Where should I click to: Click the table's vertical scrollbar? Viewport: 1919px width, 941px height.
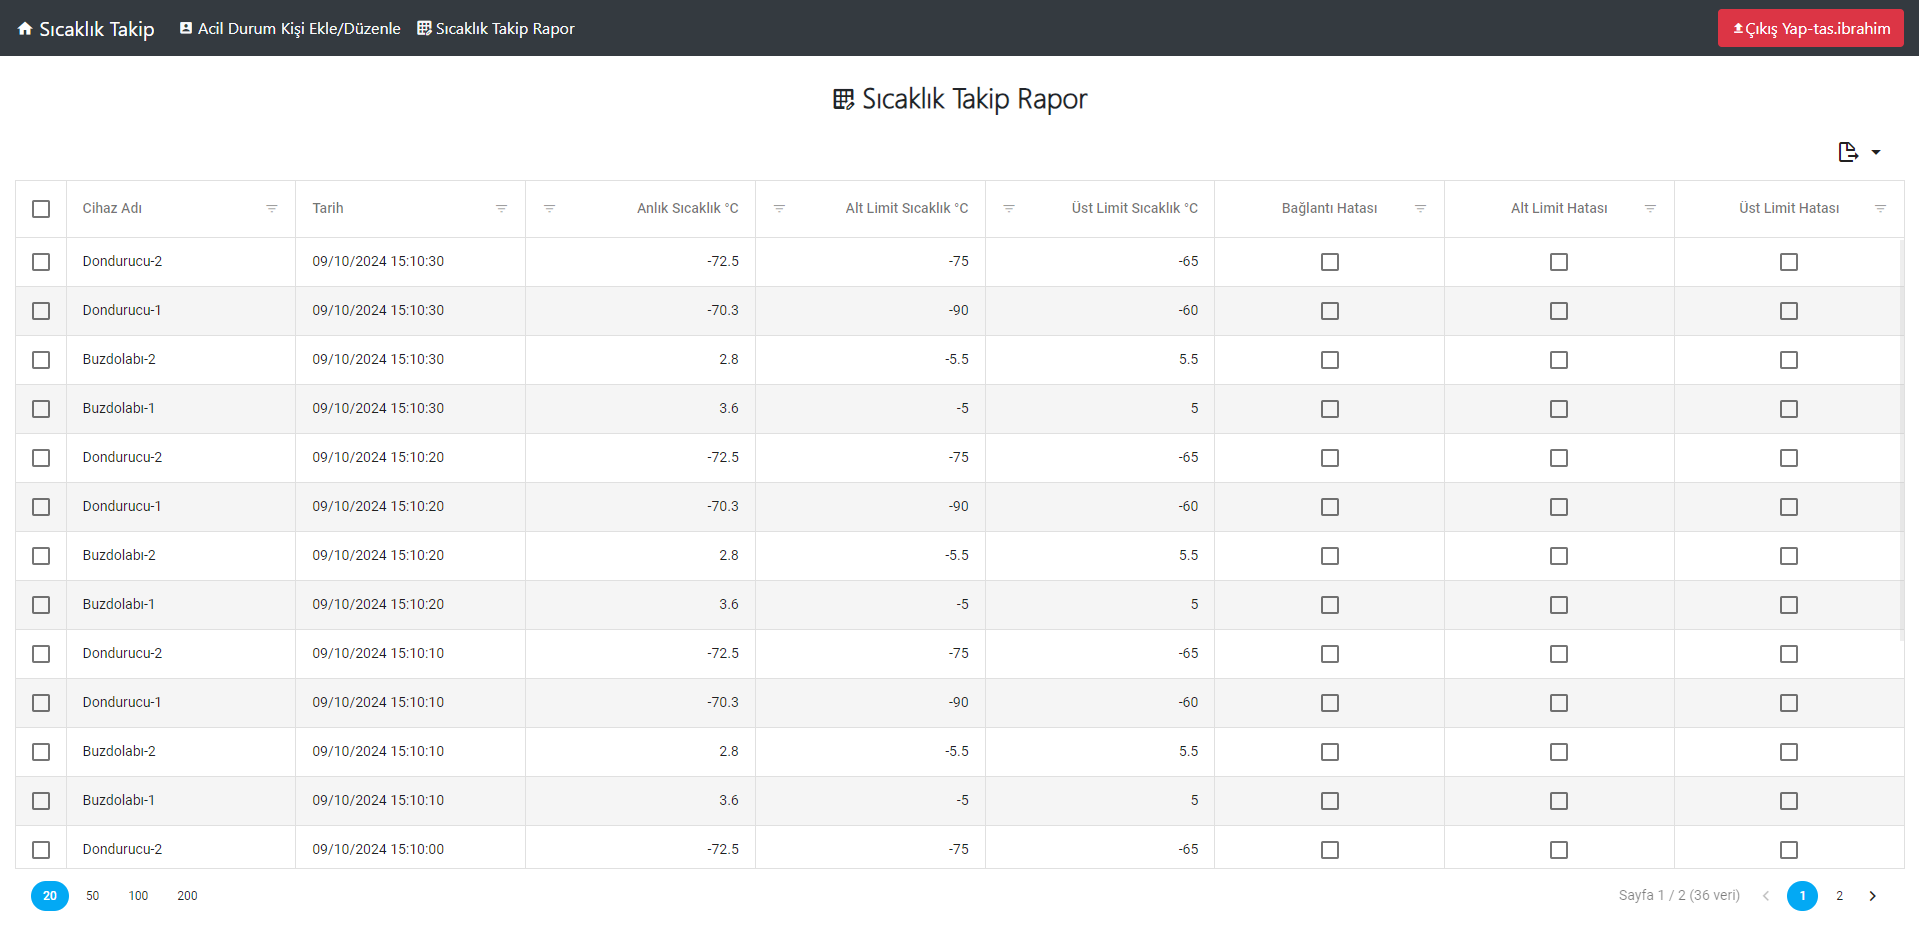1901,440
